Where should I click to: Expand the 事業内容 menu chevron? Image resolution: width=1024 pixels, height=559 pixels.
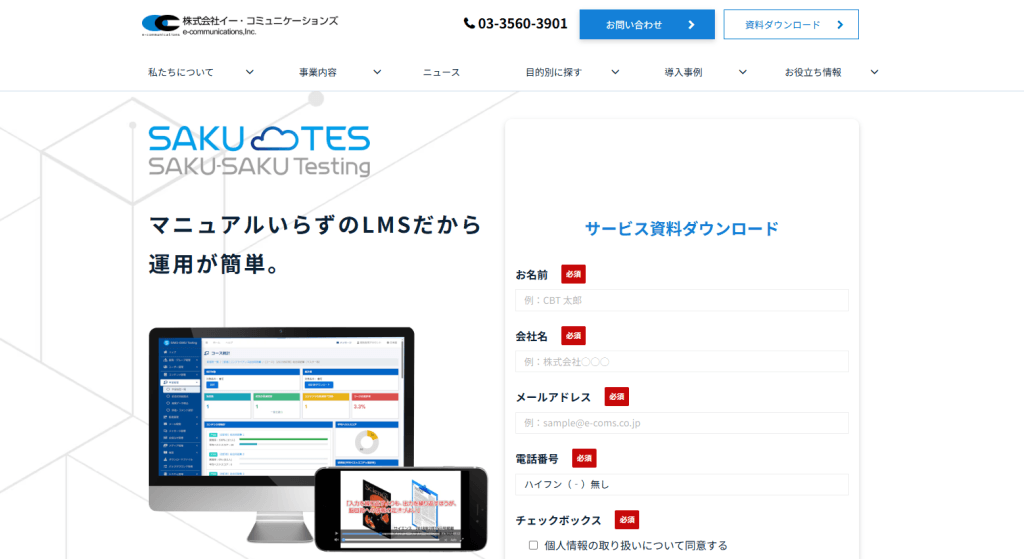tap(377, 72)
